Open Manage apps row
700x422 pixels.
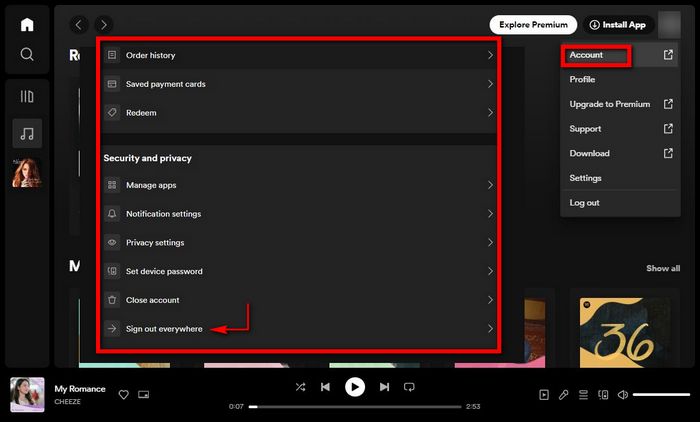pos(299,185)
